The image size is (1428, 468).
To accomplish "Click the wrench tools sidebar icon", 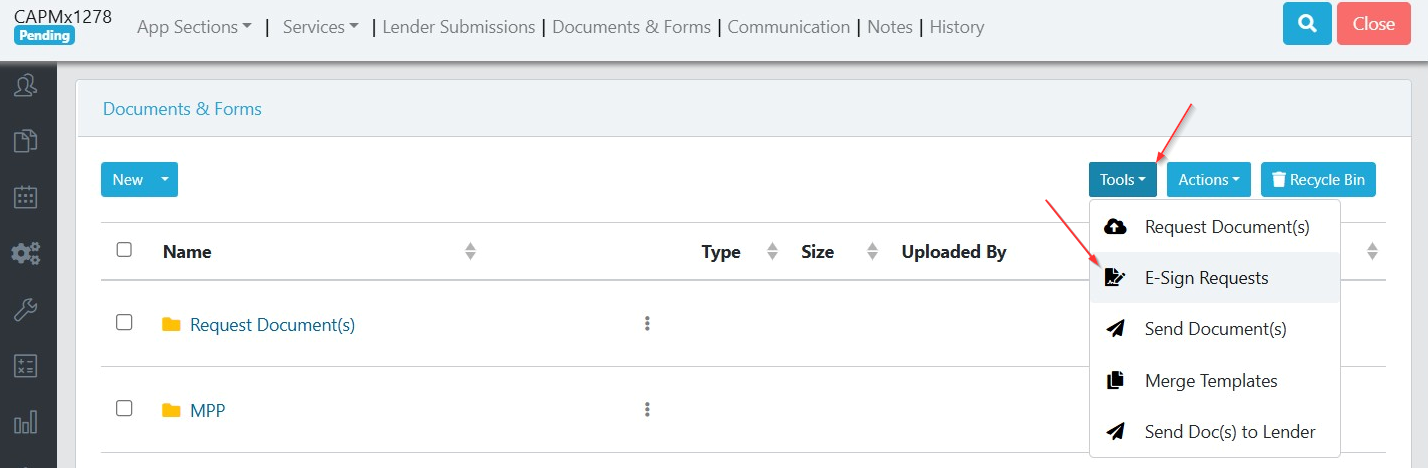I will click(25, 310).
